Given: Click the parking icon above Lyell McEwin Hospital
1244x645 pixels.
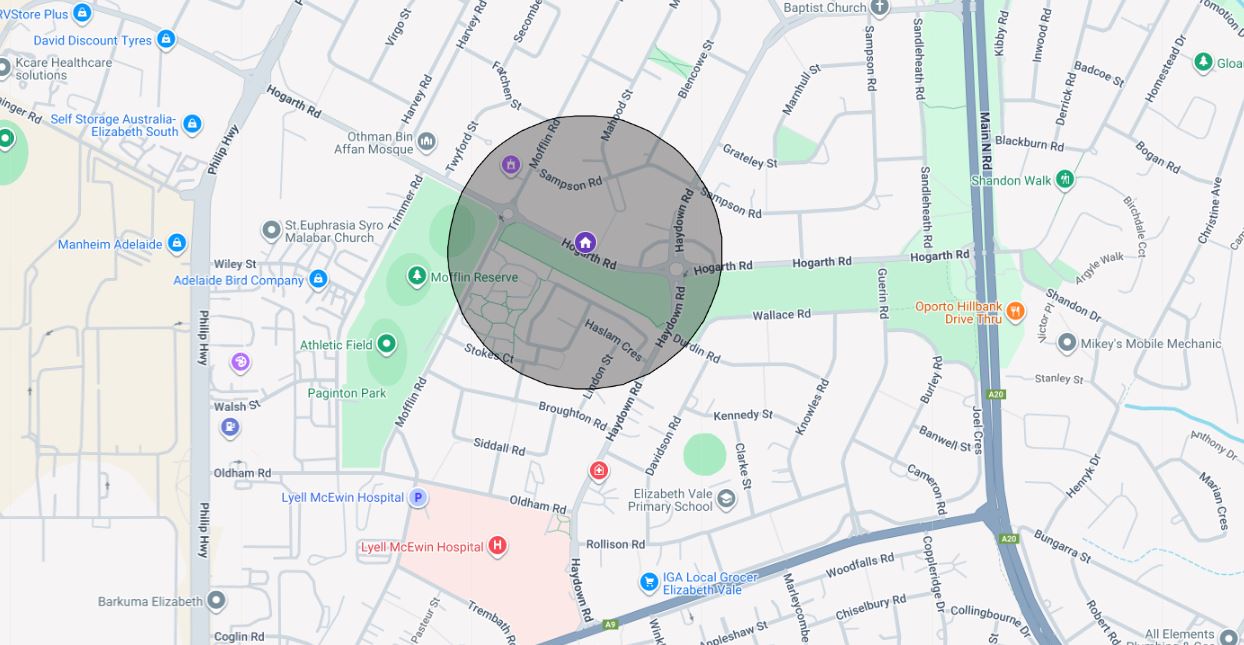Looking at the screenshot, I should [x=417, y=496].
